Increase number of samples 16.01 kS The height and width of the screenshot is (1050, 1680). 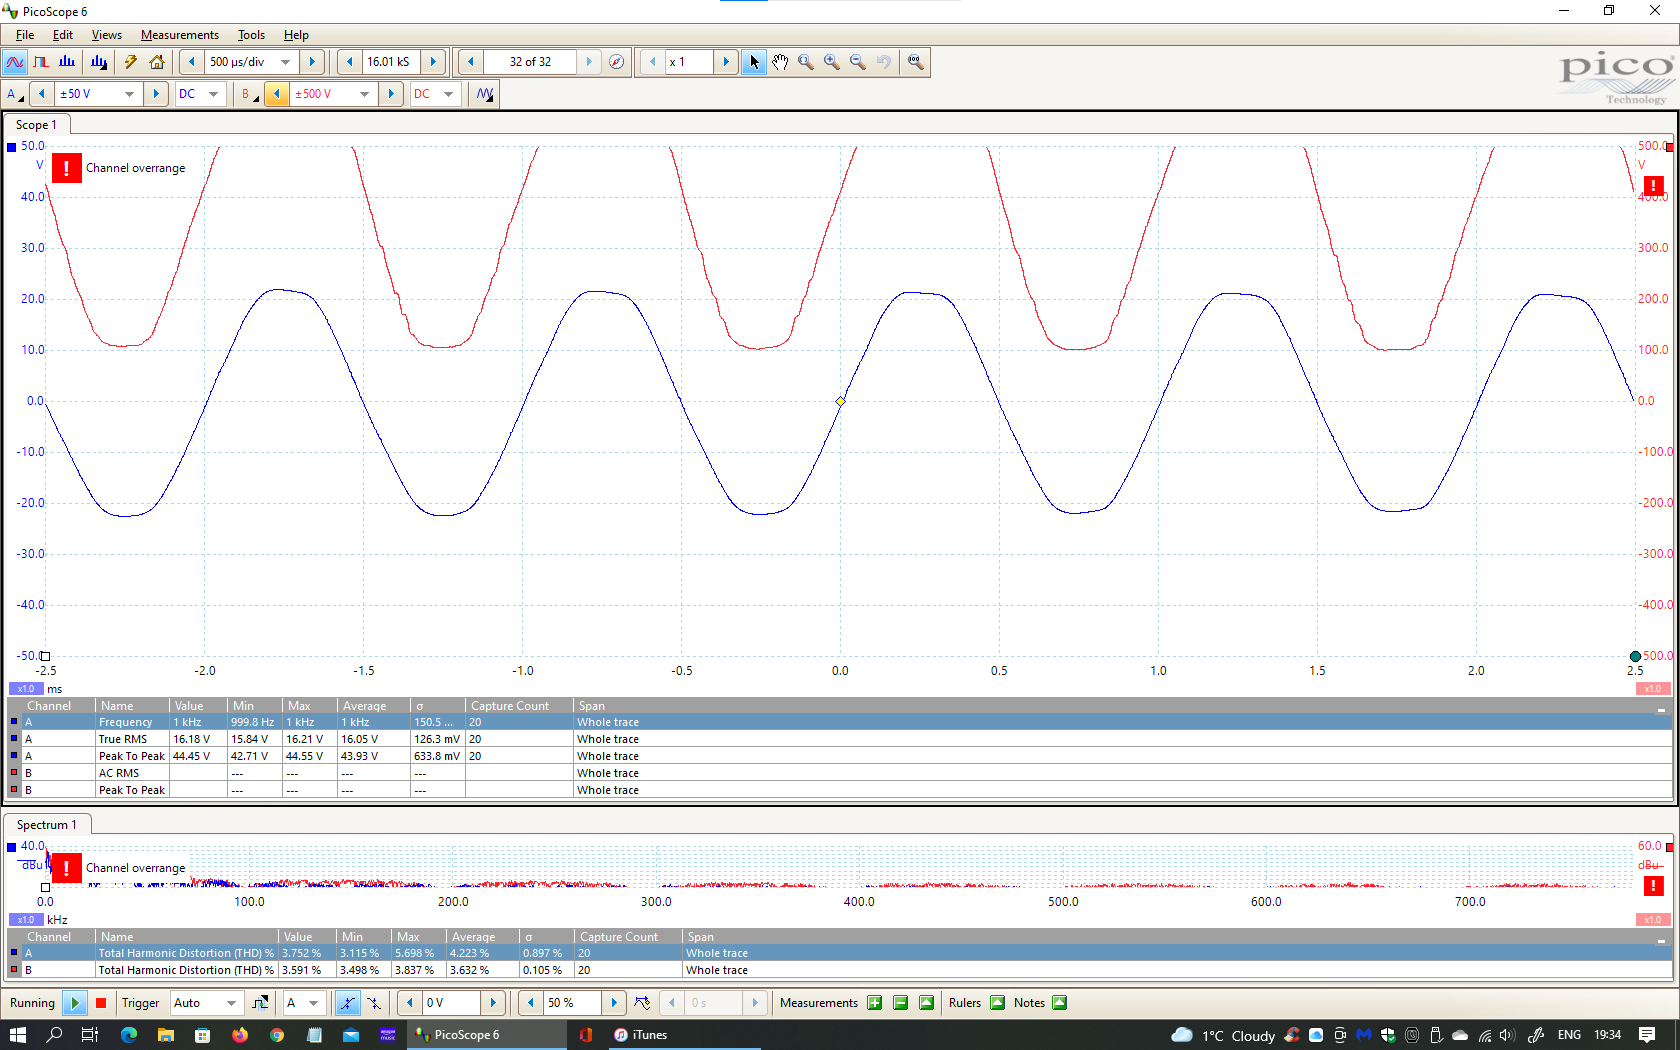(433, 62)
